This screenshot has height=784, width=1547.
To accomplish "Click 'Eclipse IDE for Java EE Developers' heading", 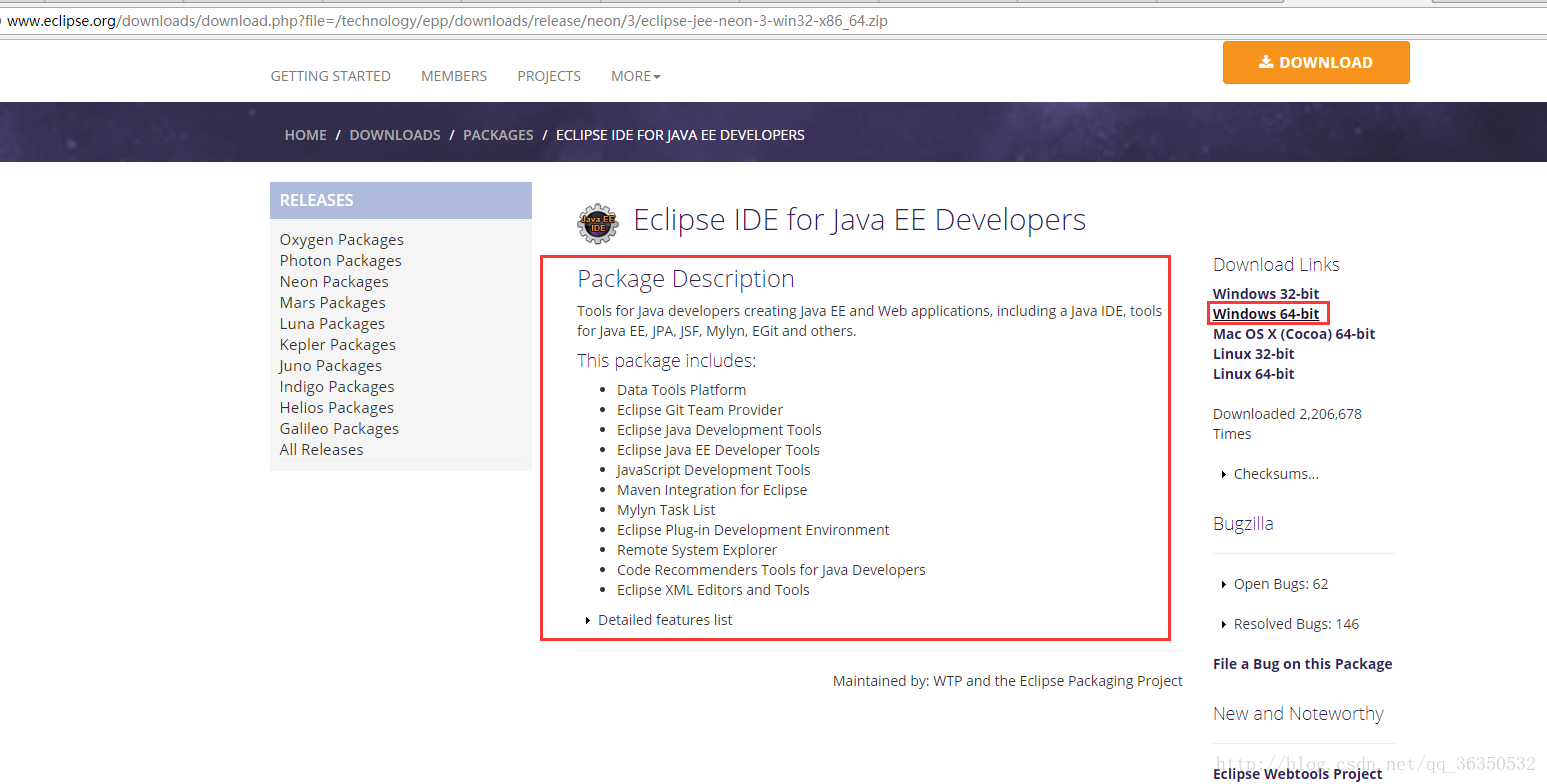I will 860,220.
